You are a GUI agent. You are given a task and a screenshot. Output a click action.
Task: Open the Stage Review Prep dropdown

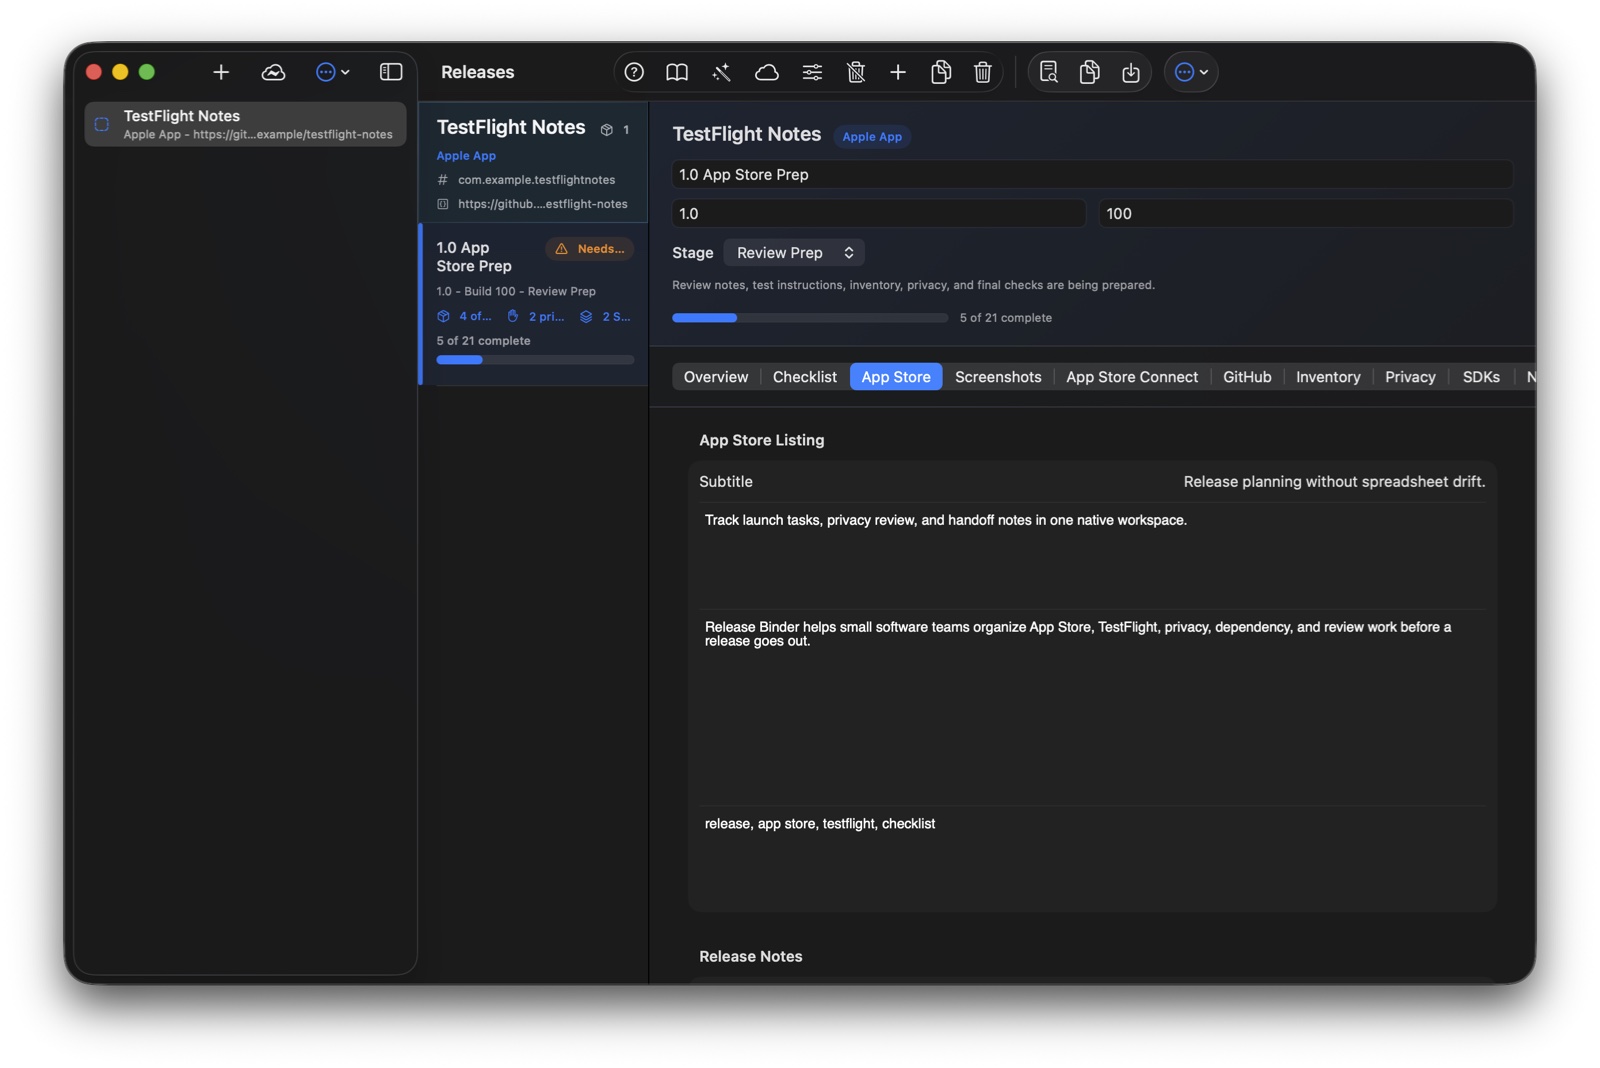794,253
